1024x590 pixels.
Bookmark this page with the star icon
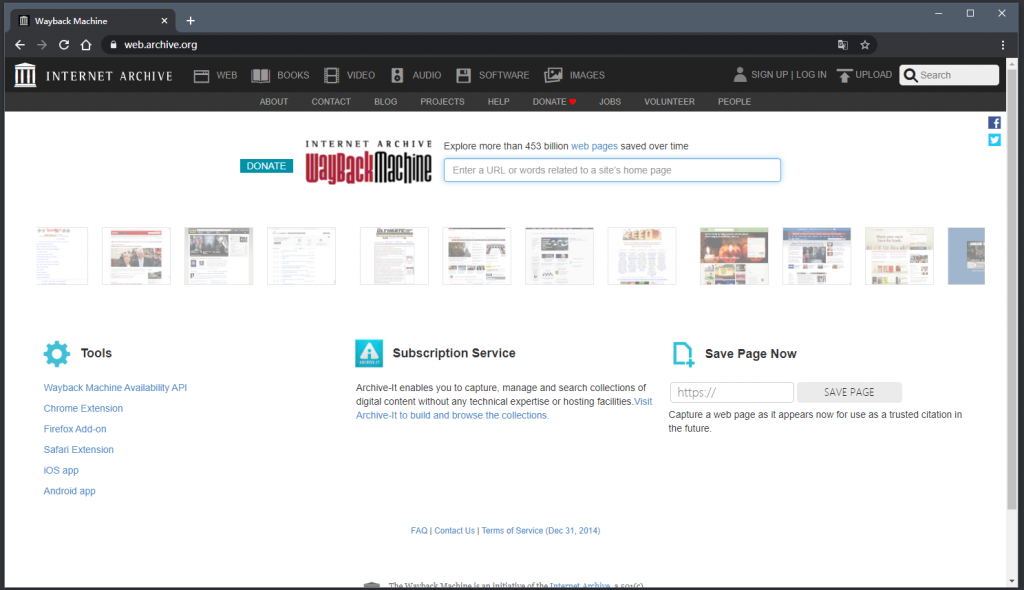point(865,45)
